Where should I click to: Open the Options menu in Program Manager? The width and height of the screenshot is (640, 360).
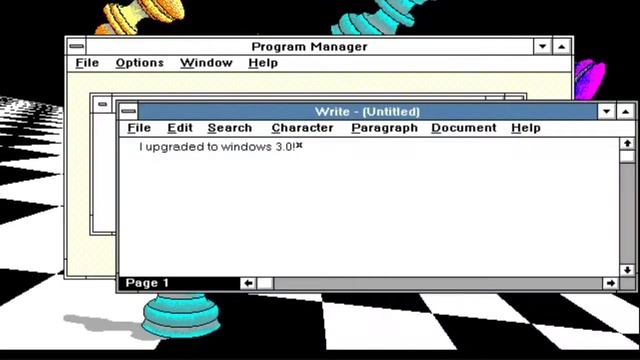point(140,63)
